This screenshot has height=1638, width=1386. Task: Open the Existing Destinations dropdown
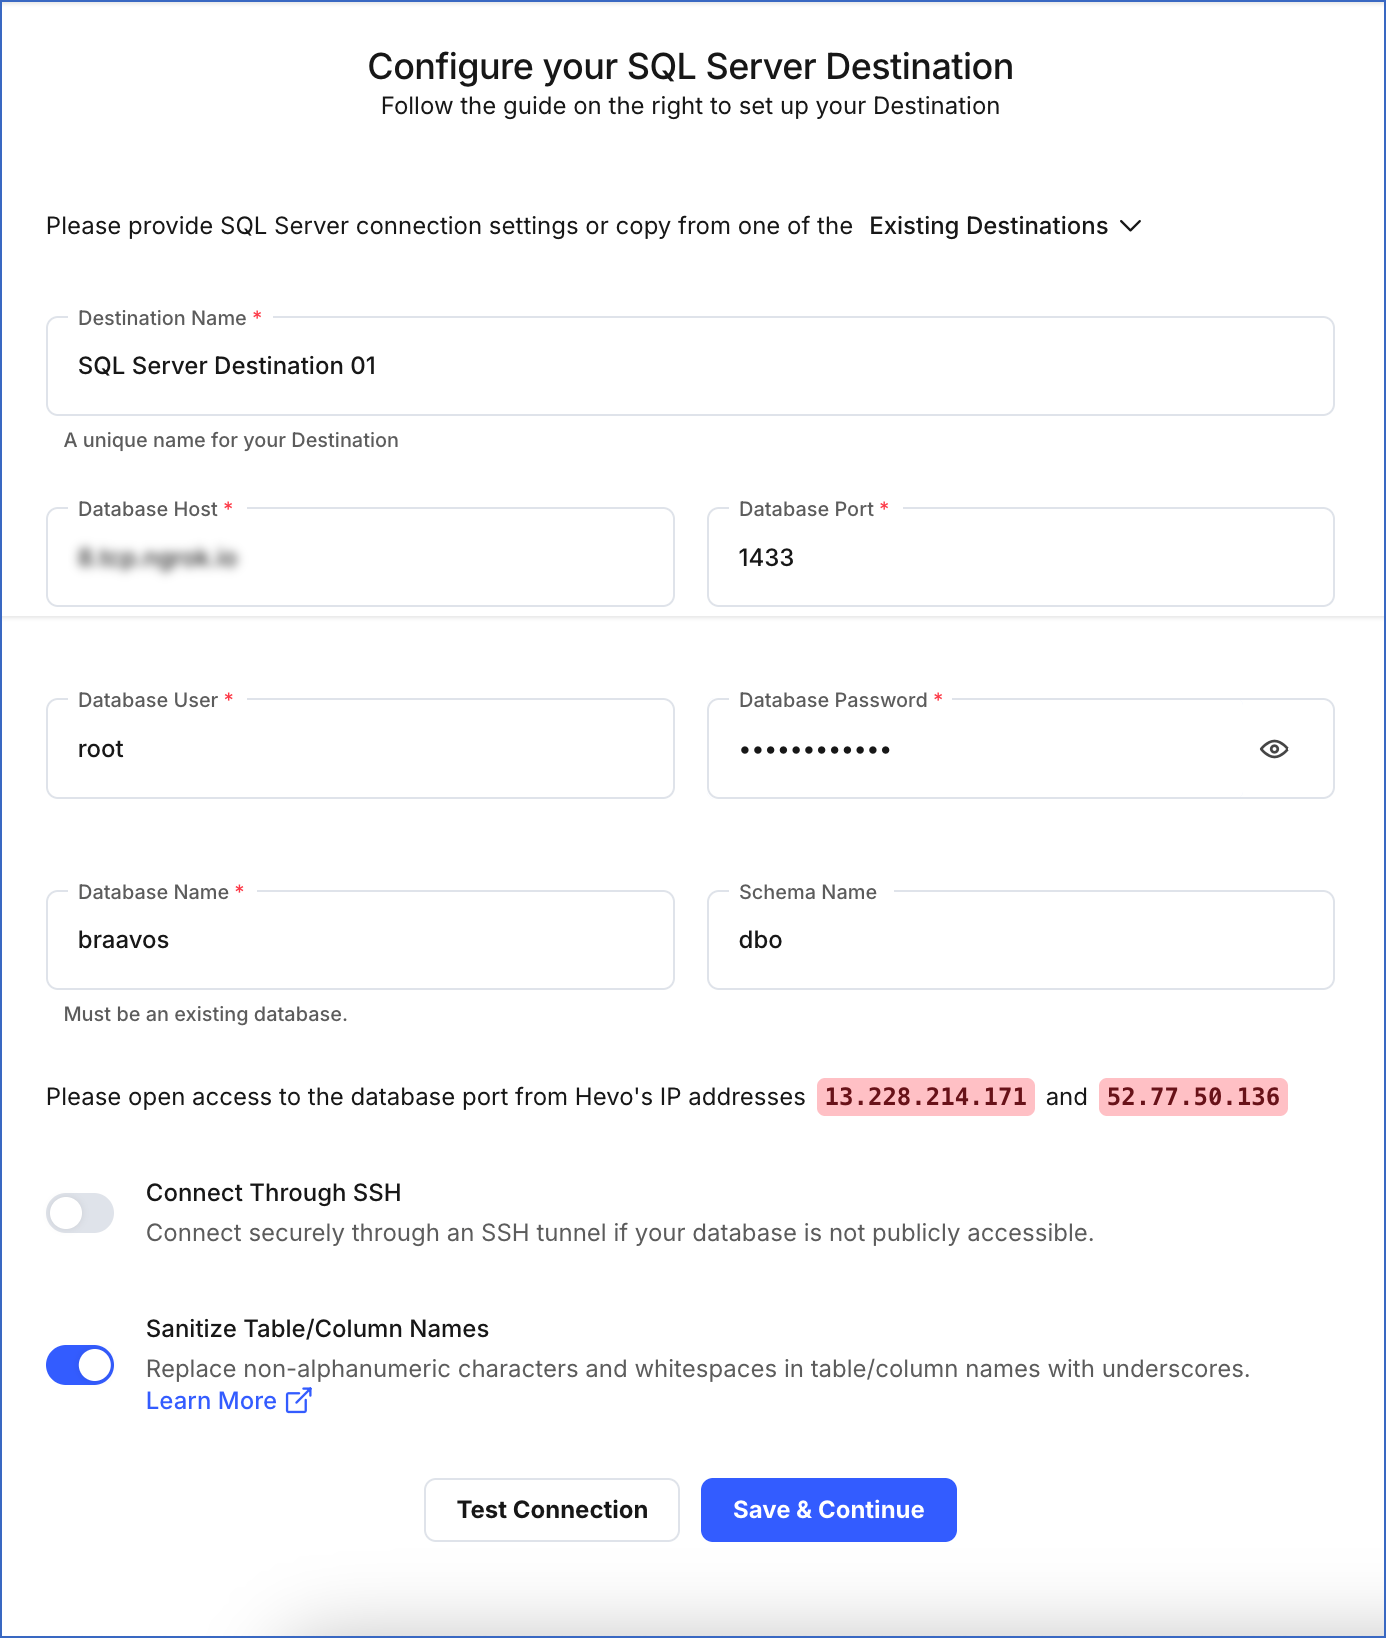click(x=990, y=226)
